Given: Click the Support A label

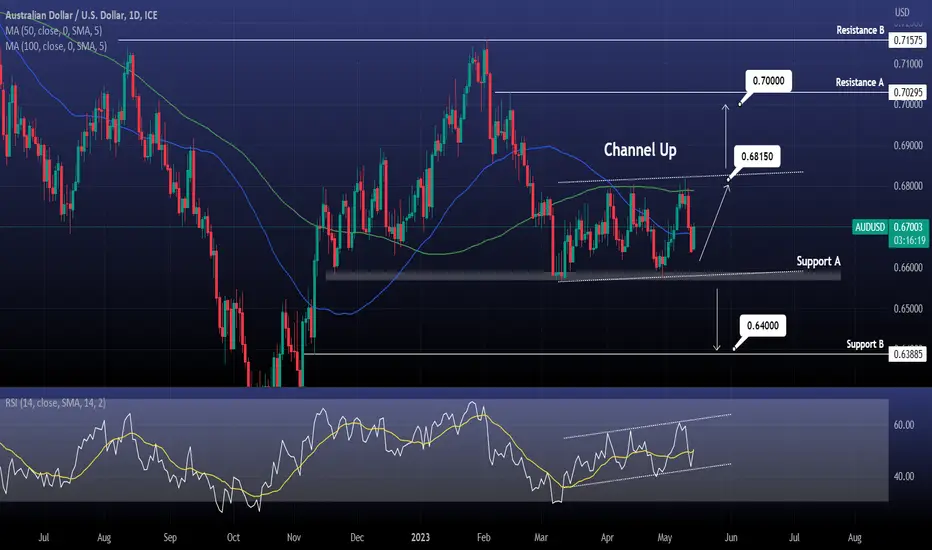Looking at the screenshot, I should (818, 261).
